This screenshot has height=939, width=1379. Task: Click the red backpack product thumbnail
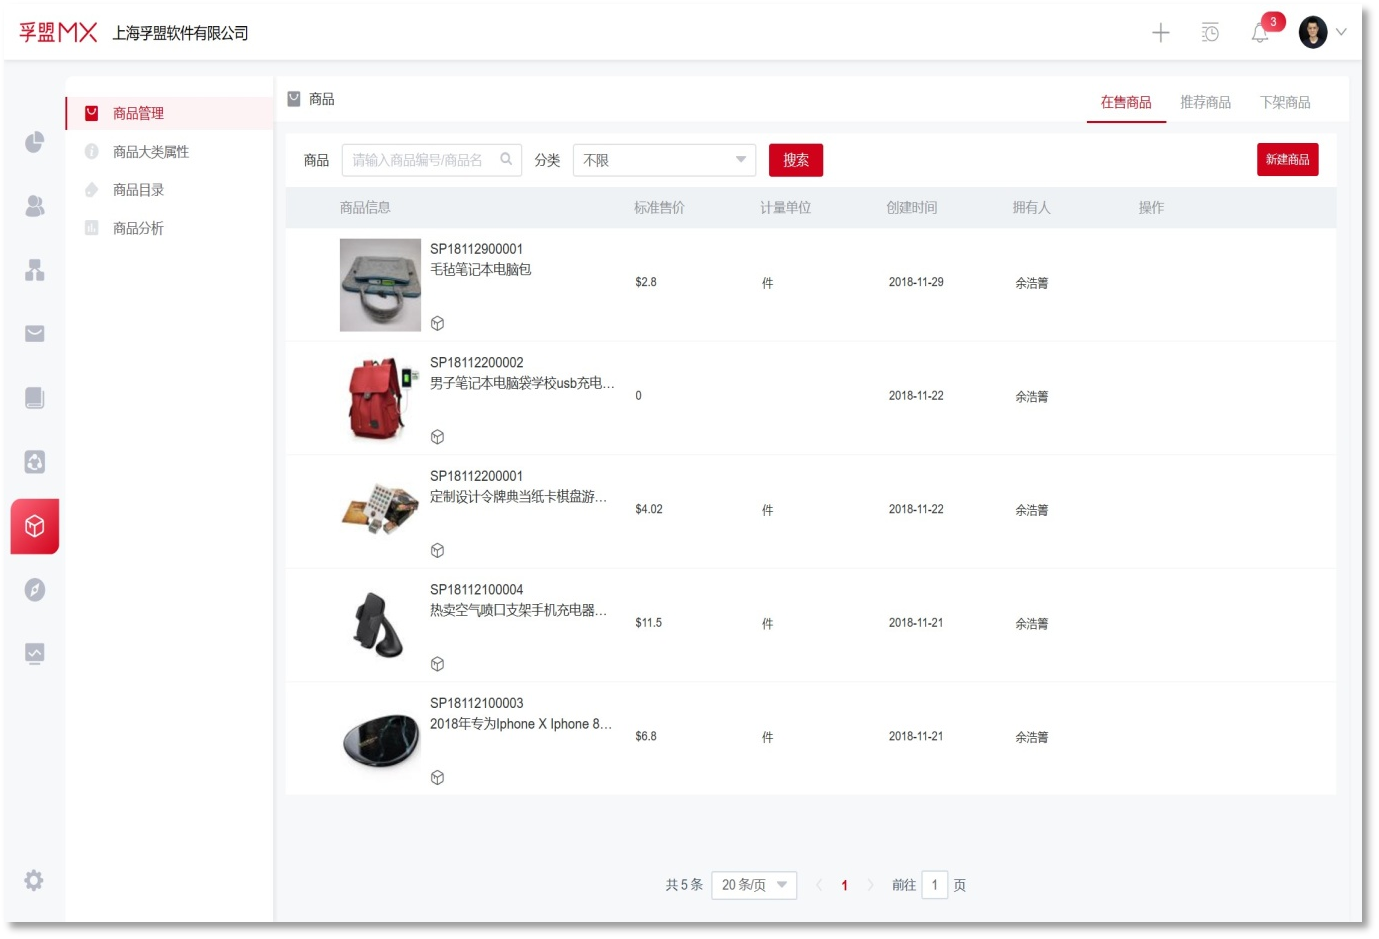[x=380, y=398]
